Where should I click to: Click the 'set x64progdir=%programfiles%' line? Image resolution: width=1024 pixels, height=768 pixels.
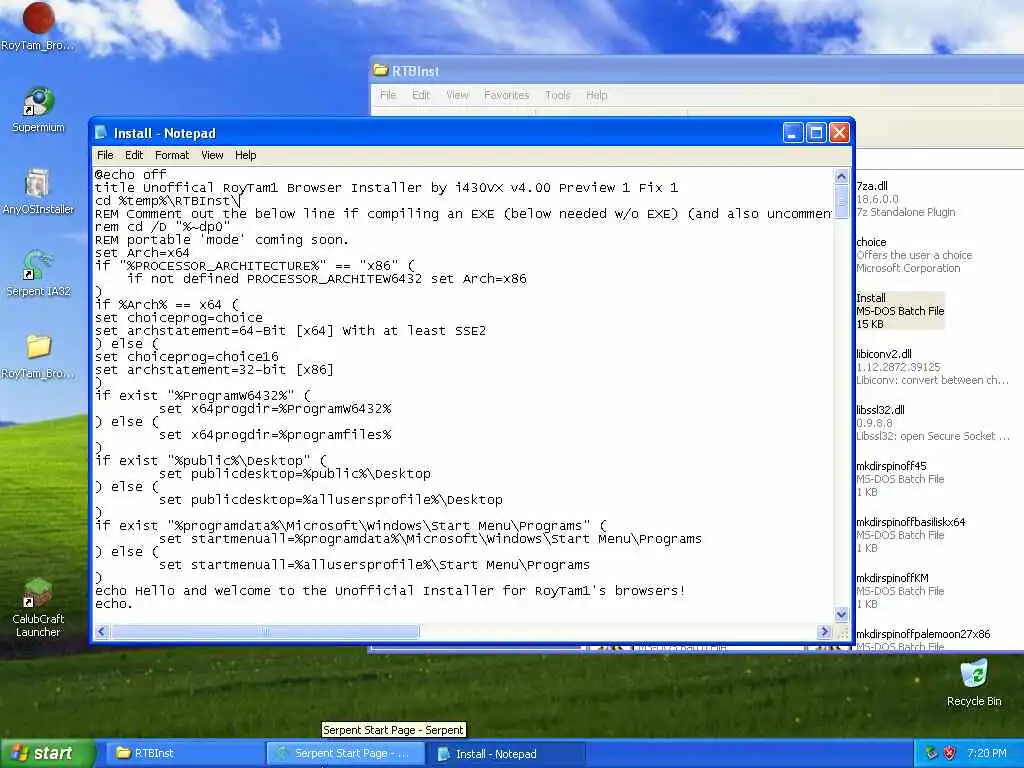click(x=275, y=434)
